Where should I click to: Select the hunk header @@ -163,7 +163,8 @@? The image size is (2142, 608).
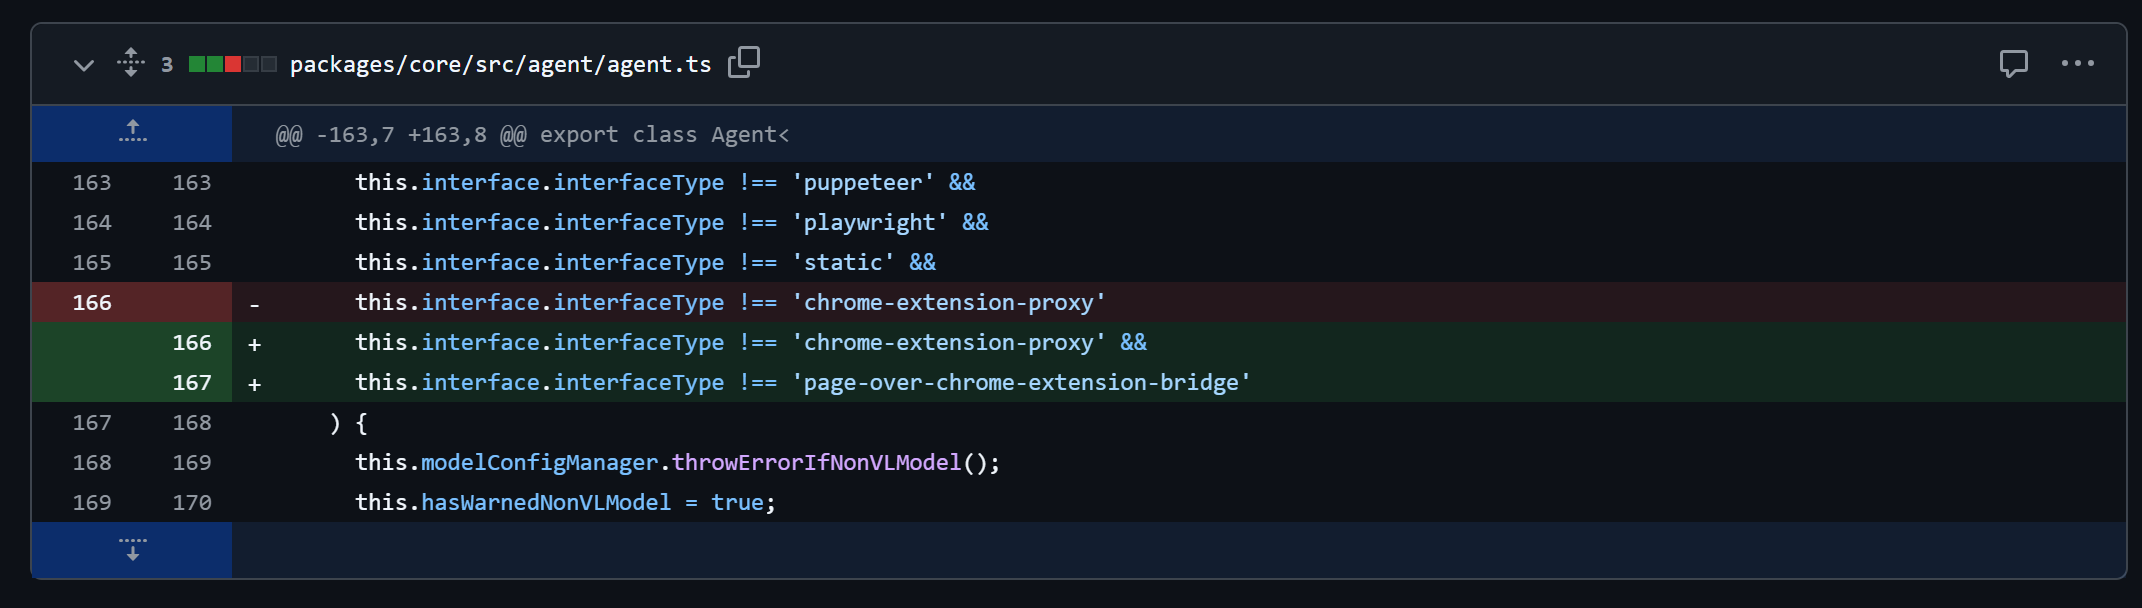coord(400,135)
